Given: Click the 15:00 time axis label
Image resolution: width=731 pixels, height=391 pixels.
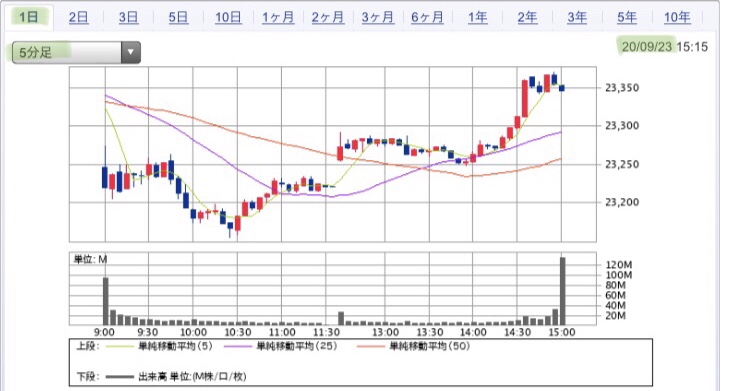Looking at the screenshot, I should tap(562, 332).
